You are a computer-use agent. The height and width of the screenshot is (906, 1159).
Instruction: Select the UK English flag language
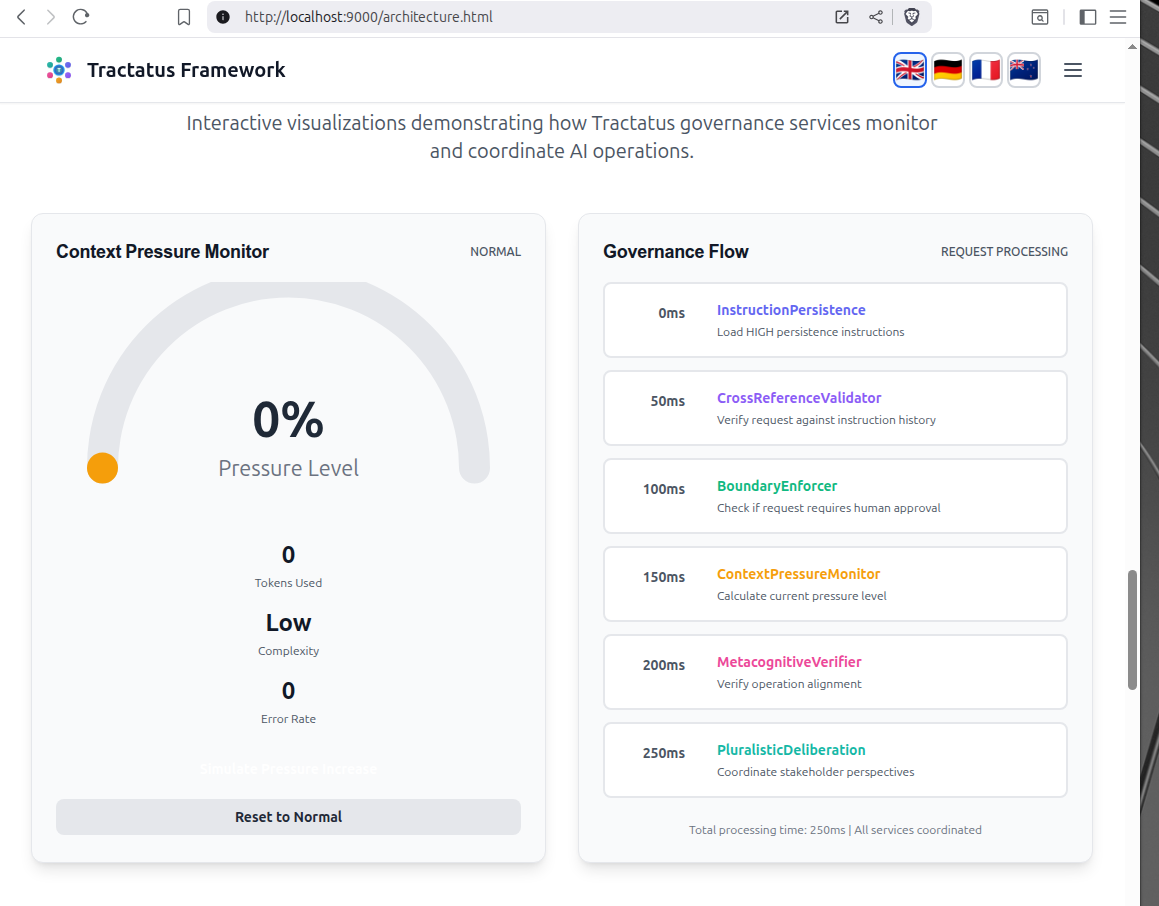point(909,70)
